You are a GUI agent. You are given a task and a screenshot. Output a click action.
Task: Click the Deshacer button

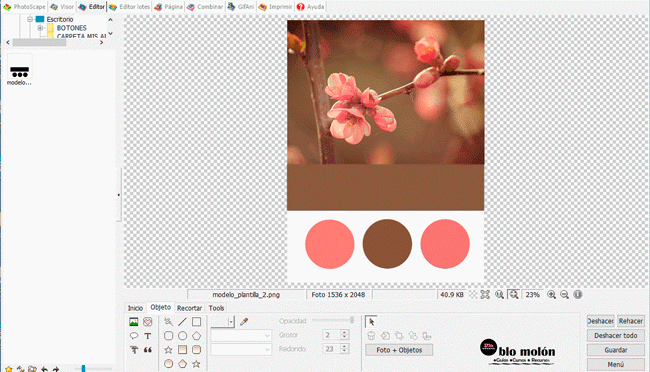[x=601, y=321]
